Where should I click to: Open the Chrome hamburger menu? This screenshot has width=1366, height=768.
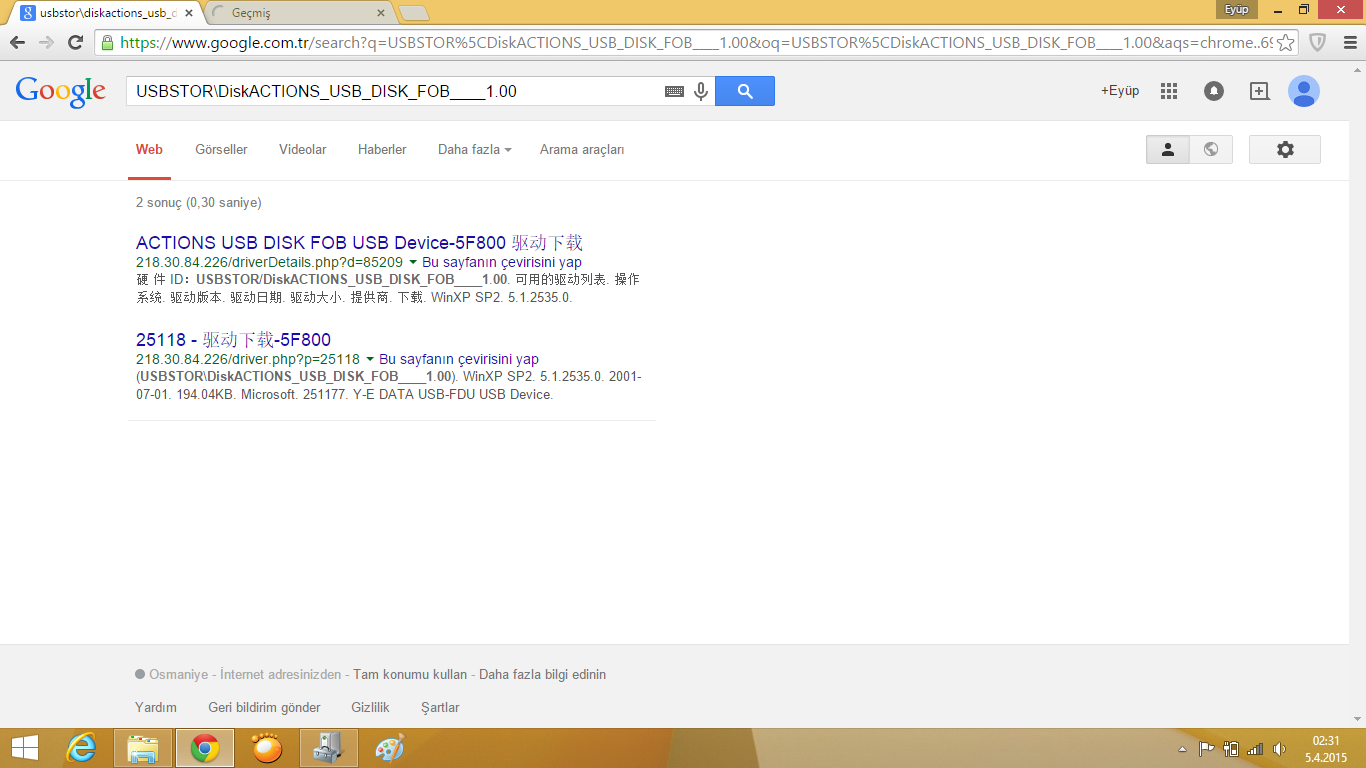(1348, 43)
